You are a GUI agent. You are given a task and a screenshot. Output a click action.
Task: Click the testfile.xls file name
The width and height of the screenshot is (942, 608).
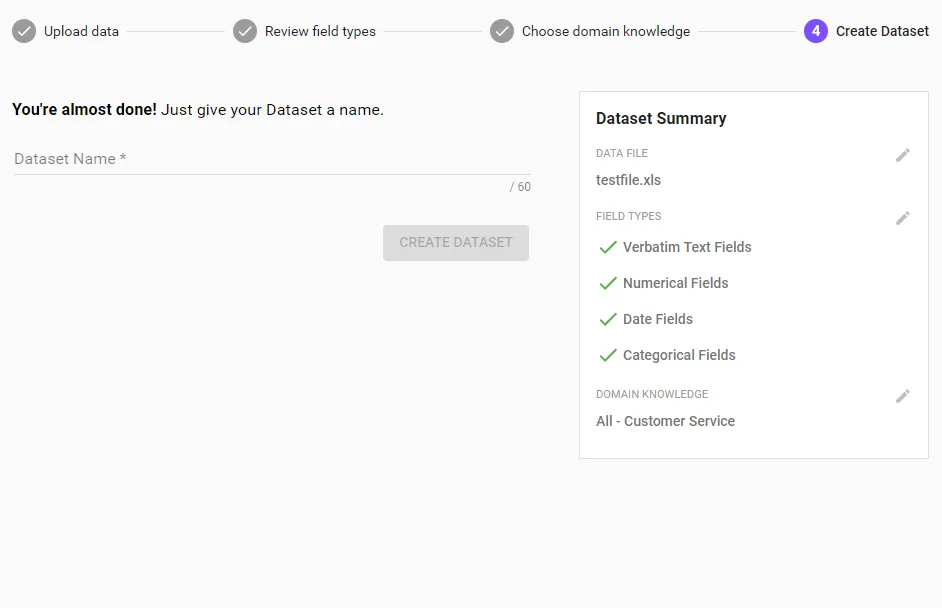628,180
